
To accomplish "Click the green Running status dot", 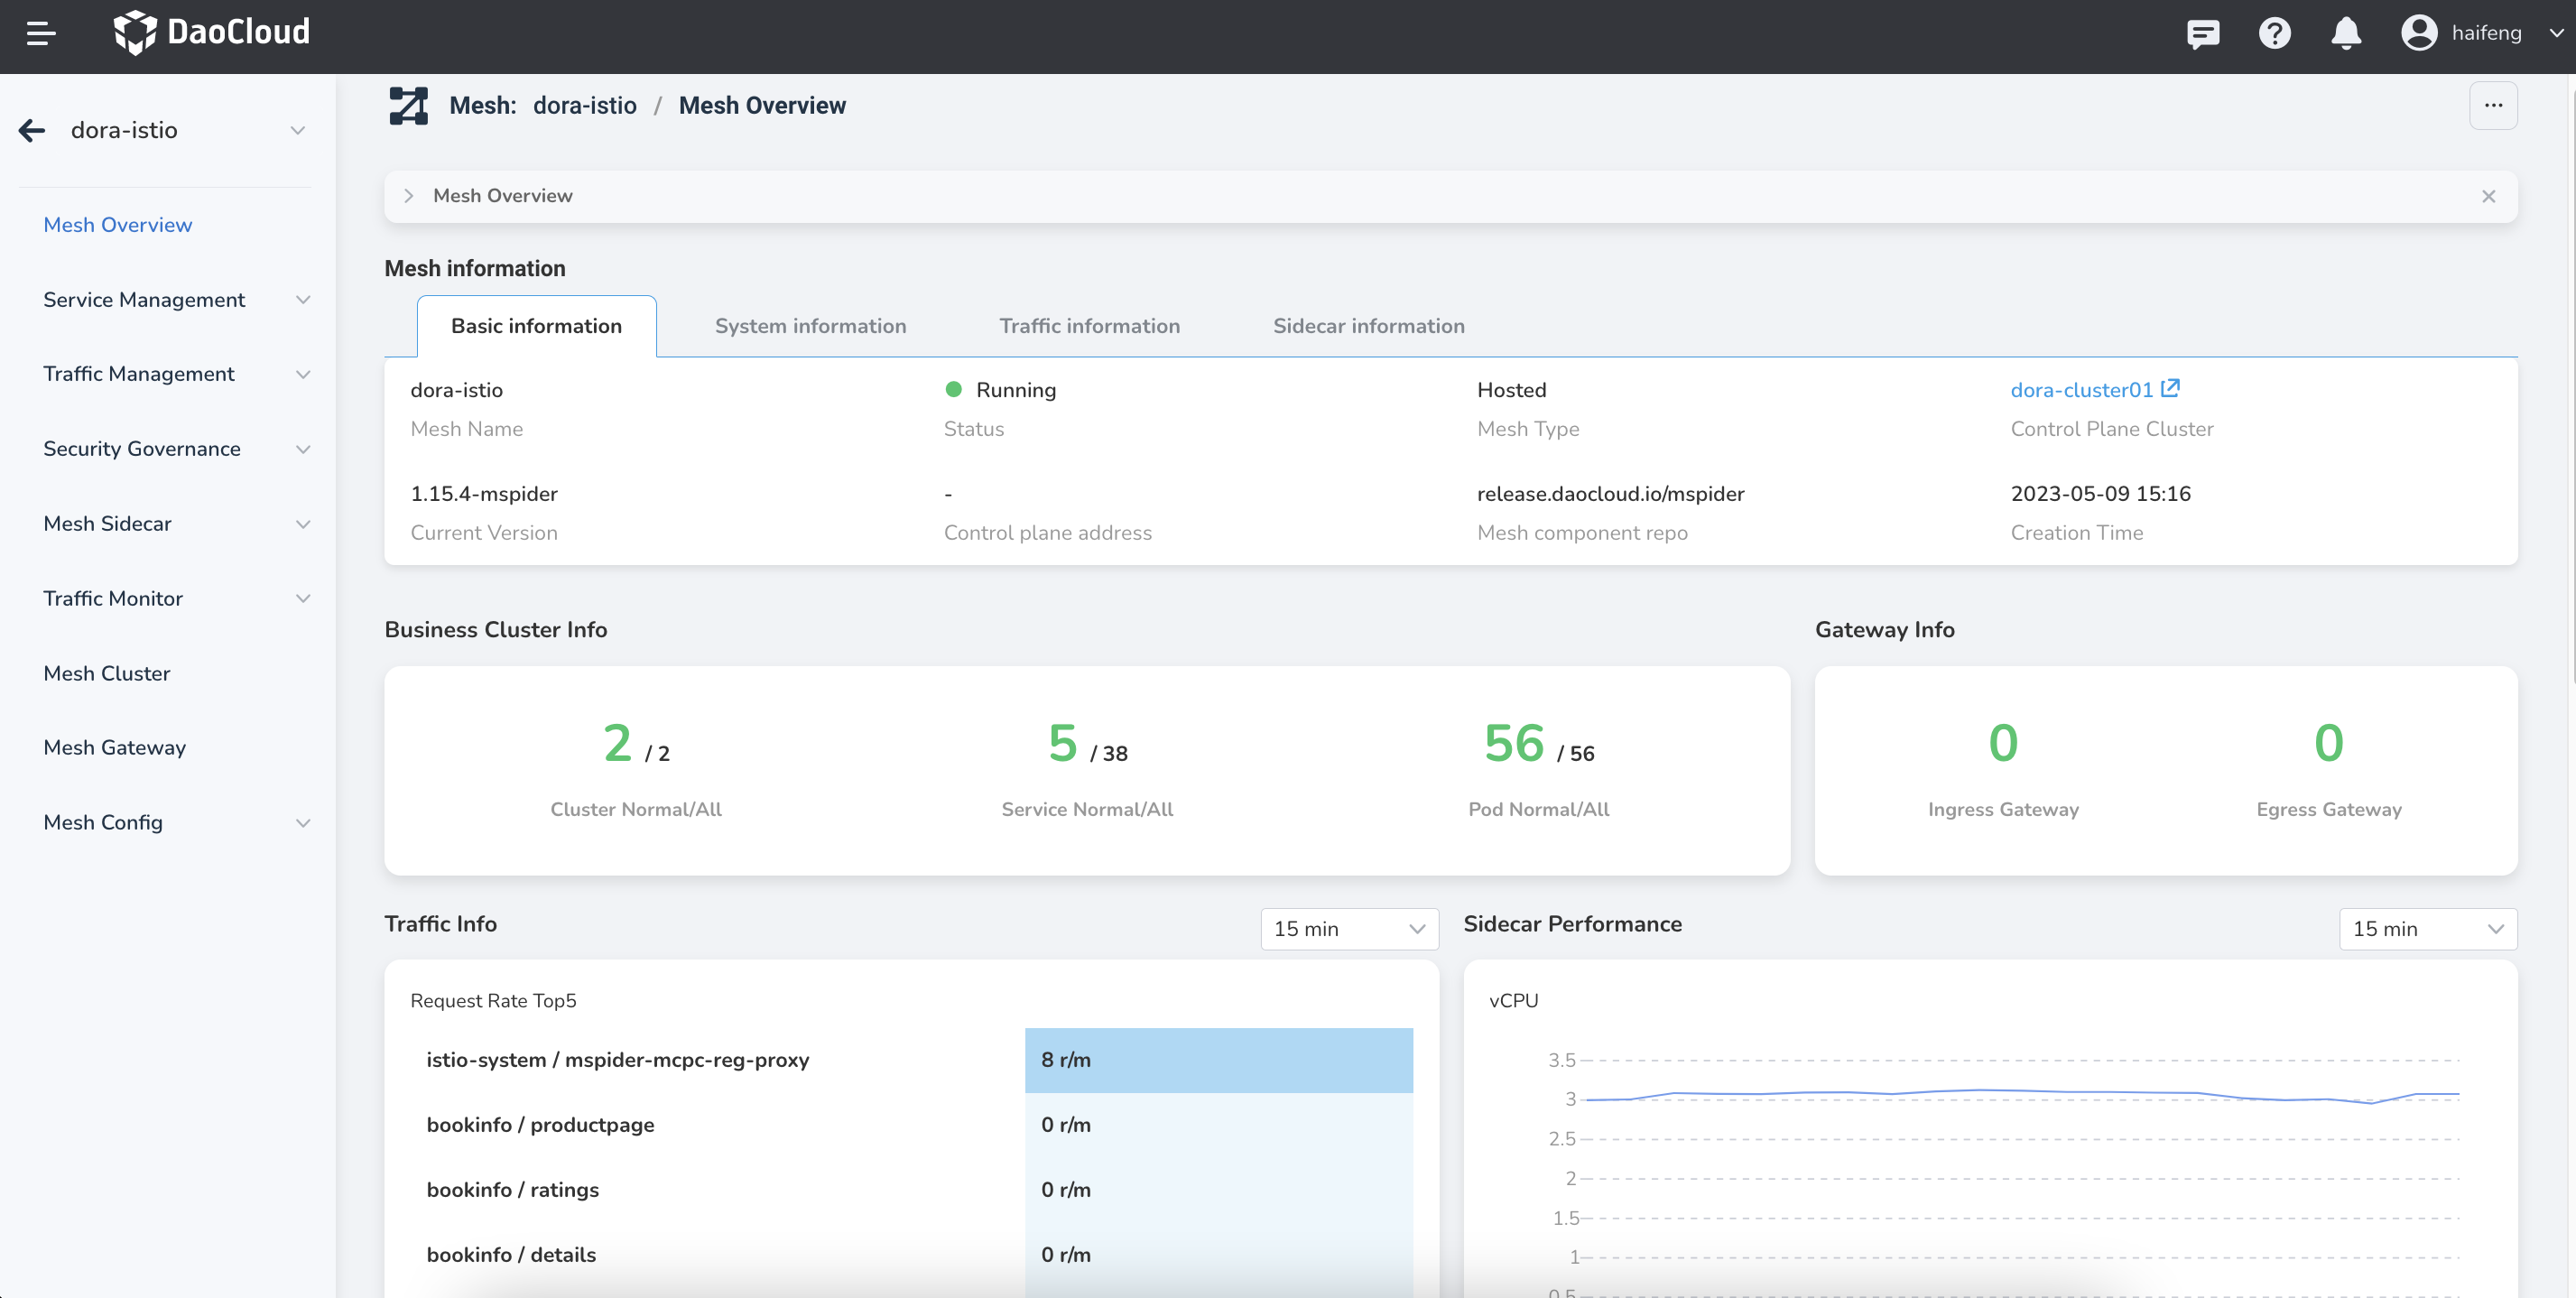I will click(953, 389).
